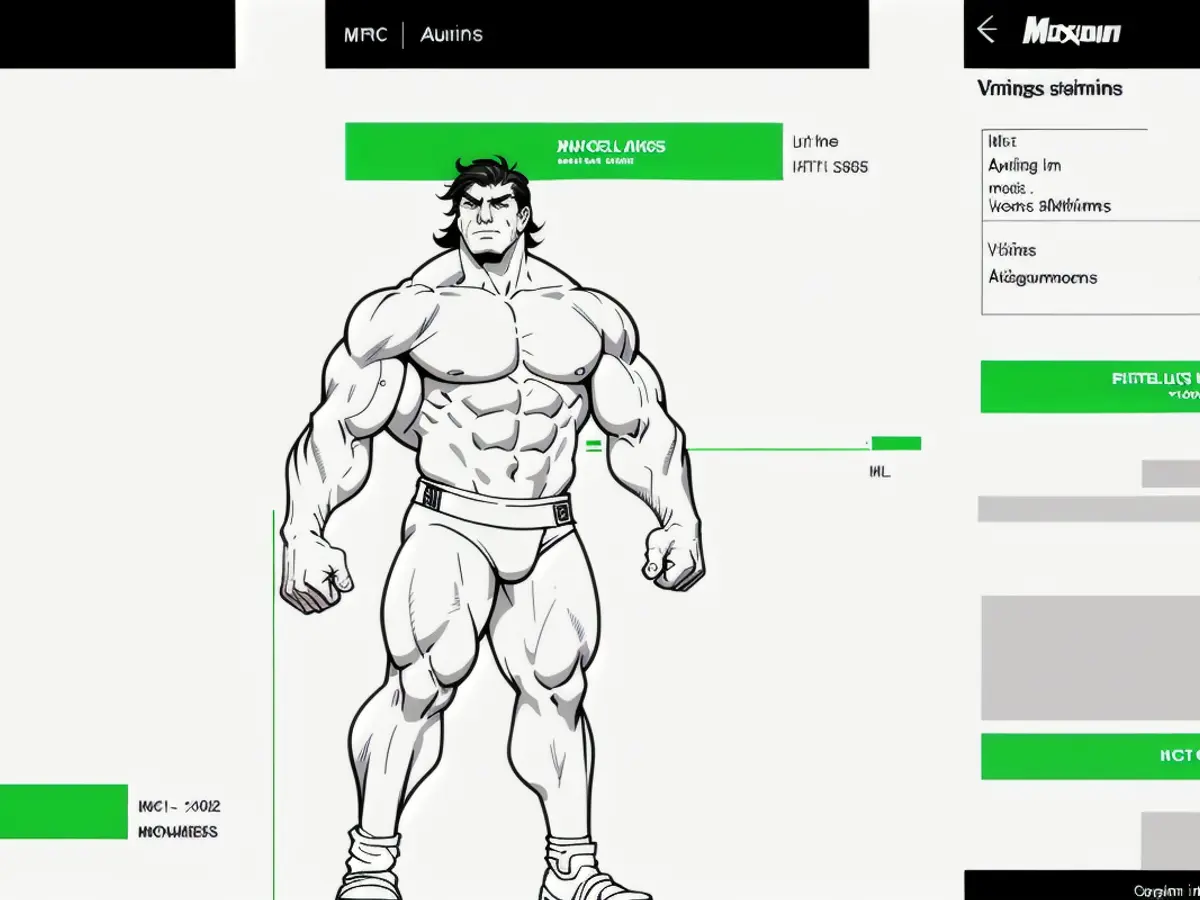Click the large gray preview box
This screenshot has width=1200, height=900.
click(x=1090, y=657)
